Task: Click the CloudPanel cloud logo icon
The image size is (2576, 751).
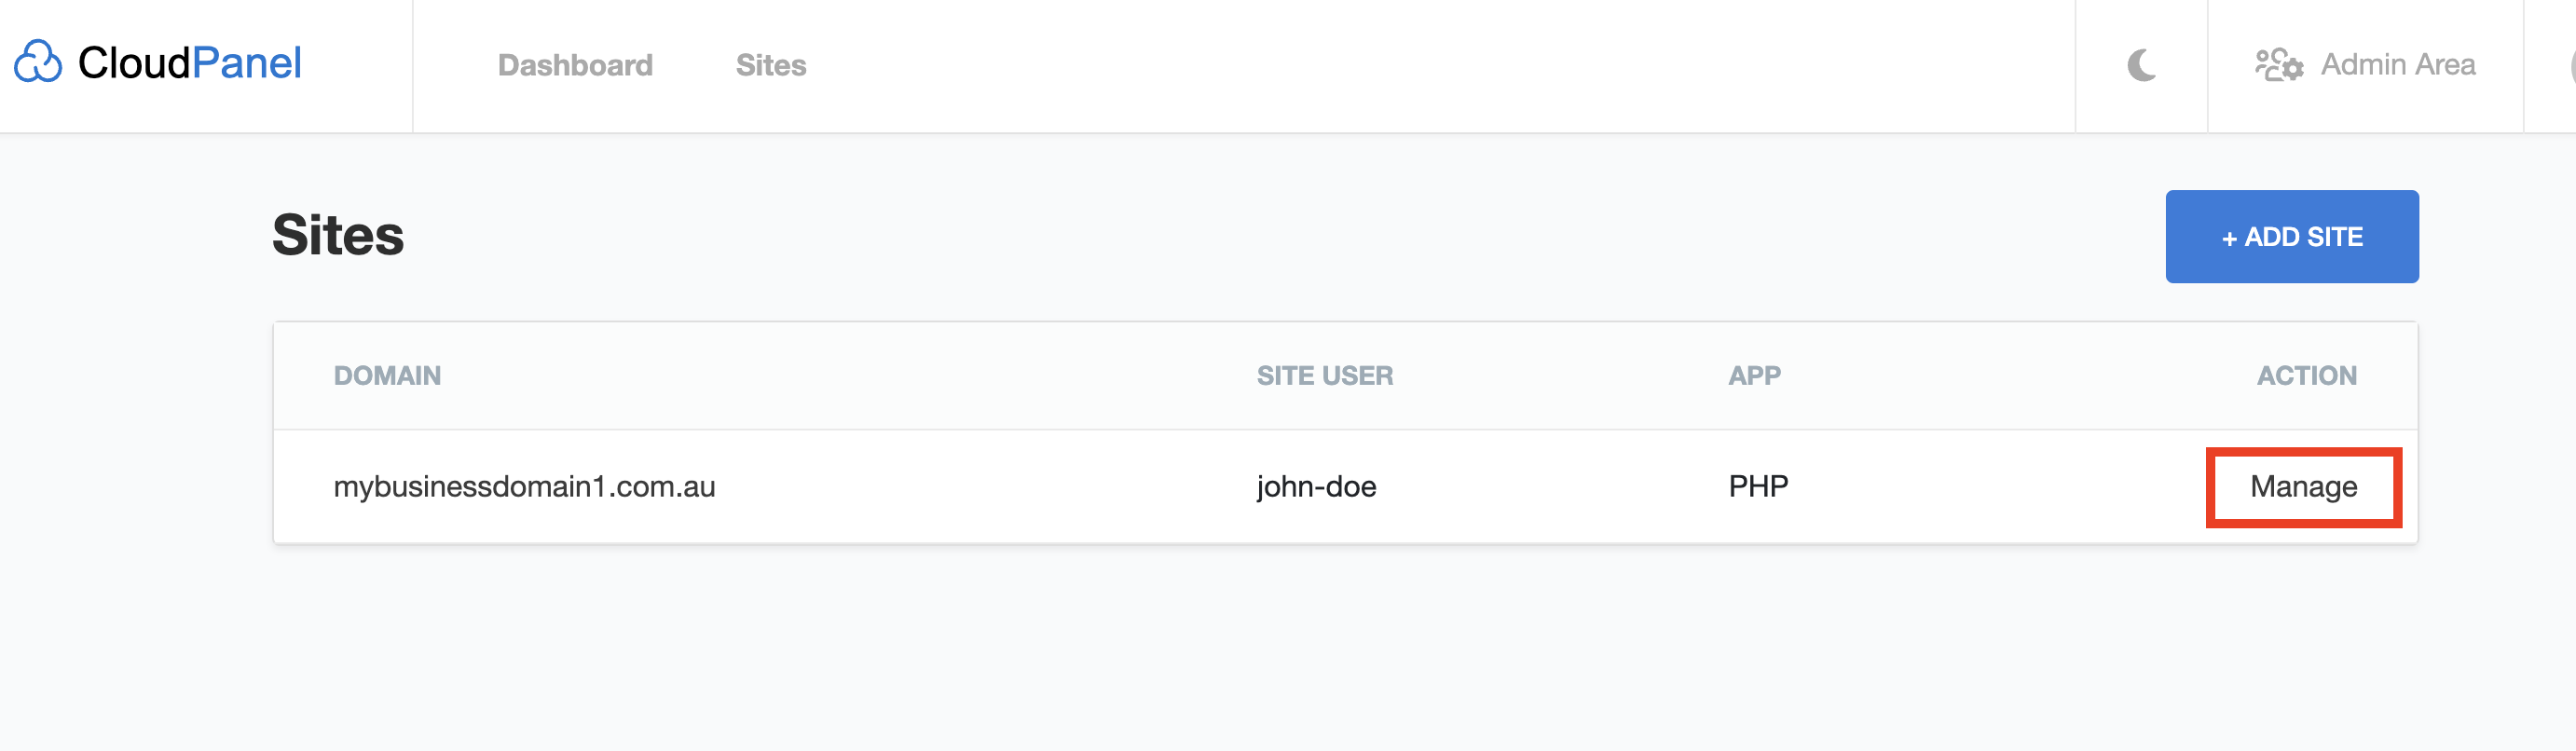Action: (x=38, y=63)
